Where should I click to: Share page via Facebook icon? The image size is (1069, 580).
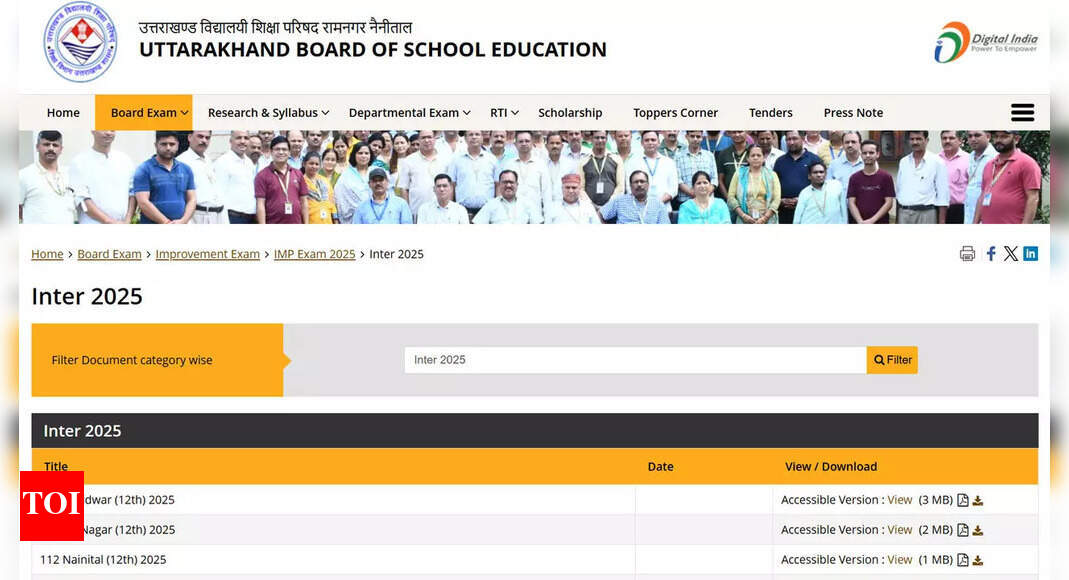coord(991,254)
